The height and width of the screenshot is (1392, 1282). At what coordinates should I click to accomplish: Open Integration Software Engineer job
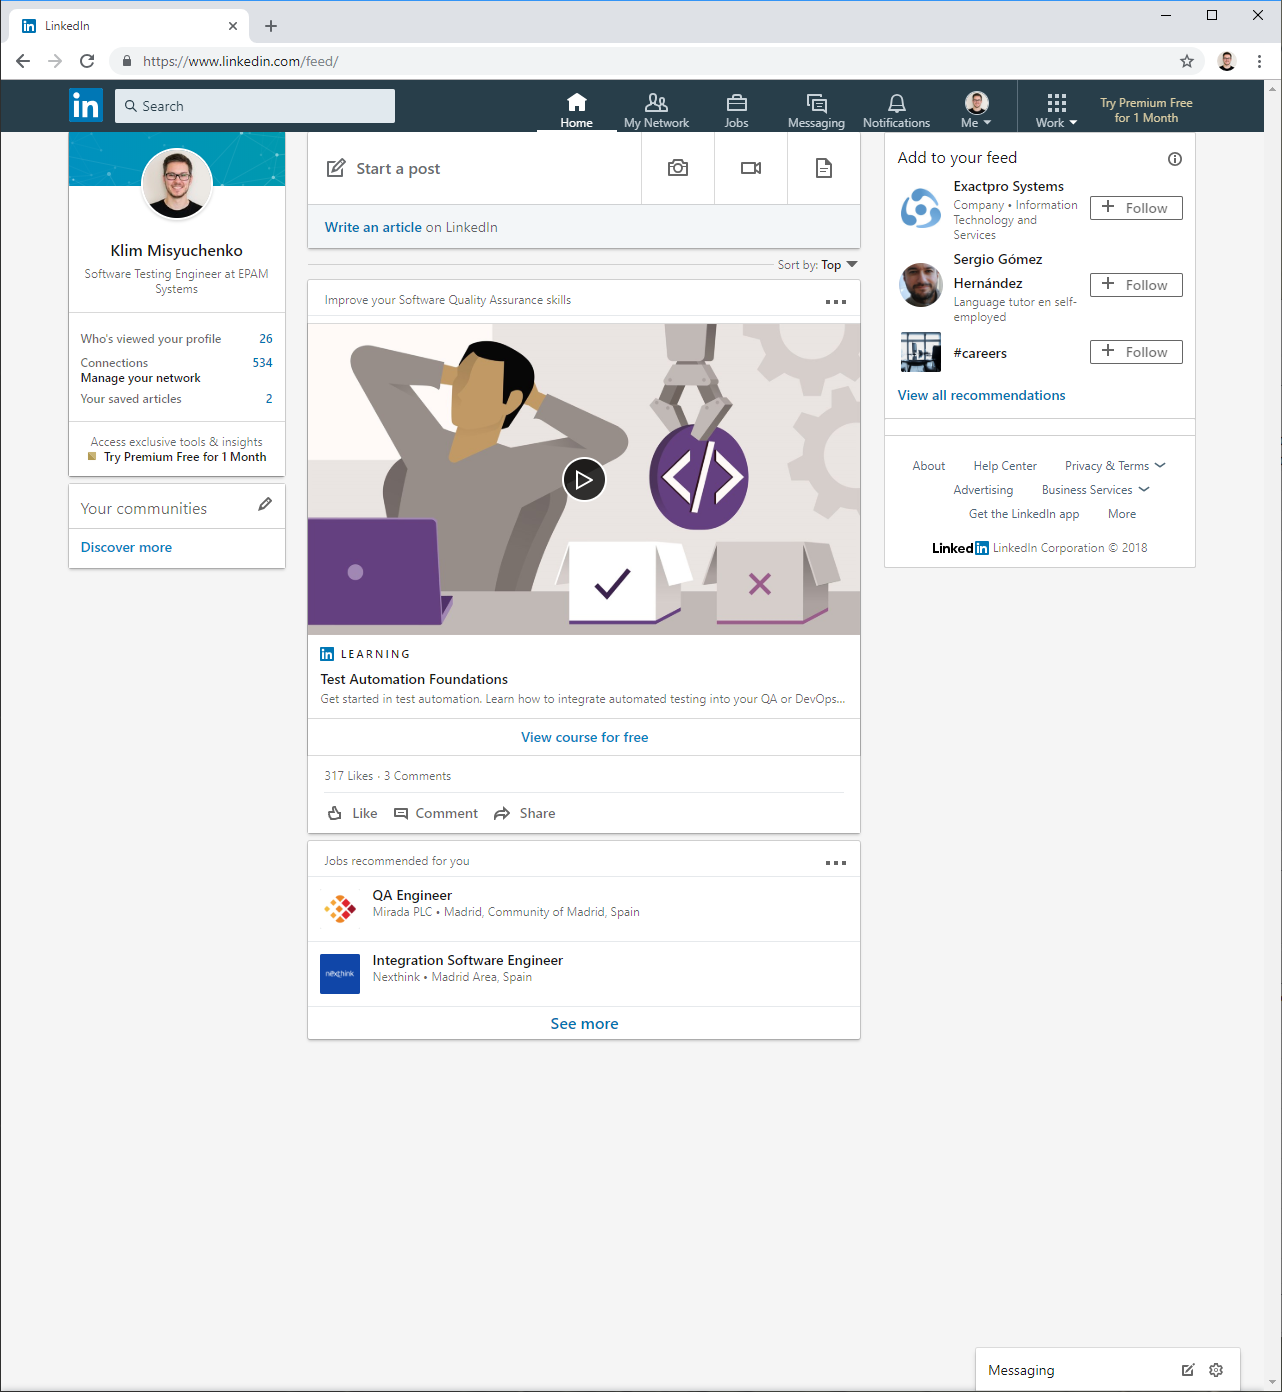(467, 960)
